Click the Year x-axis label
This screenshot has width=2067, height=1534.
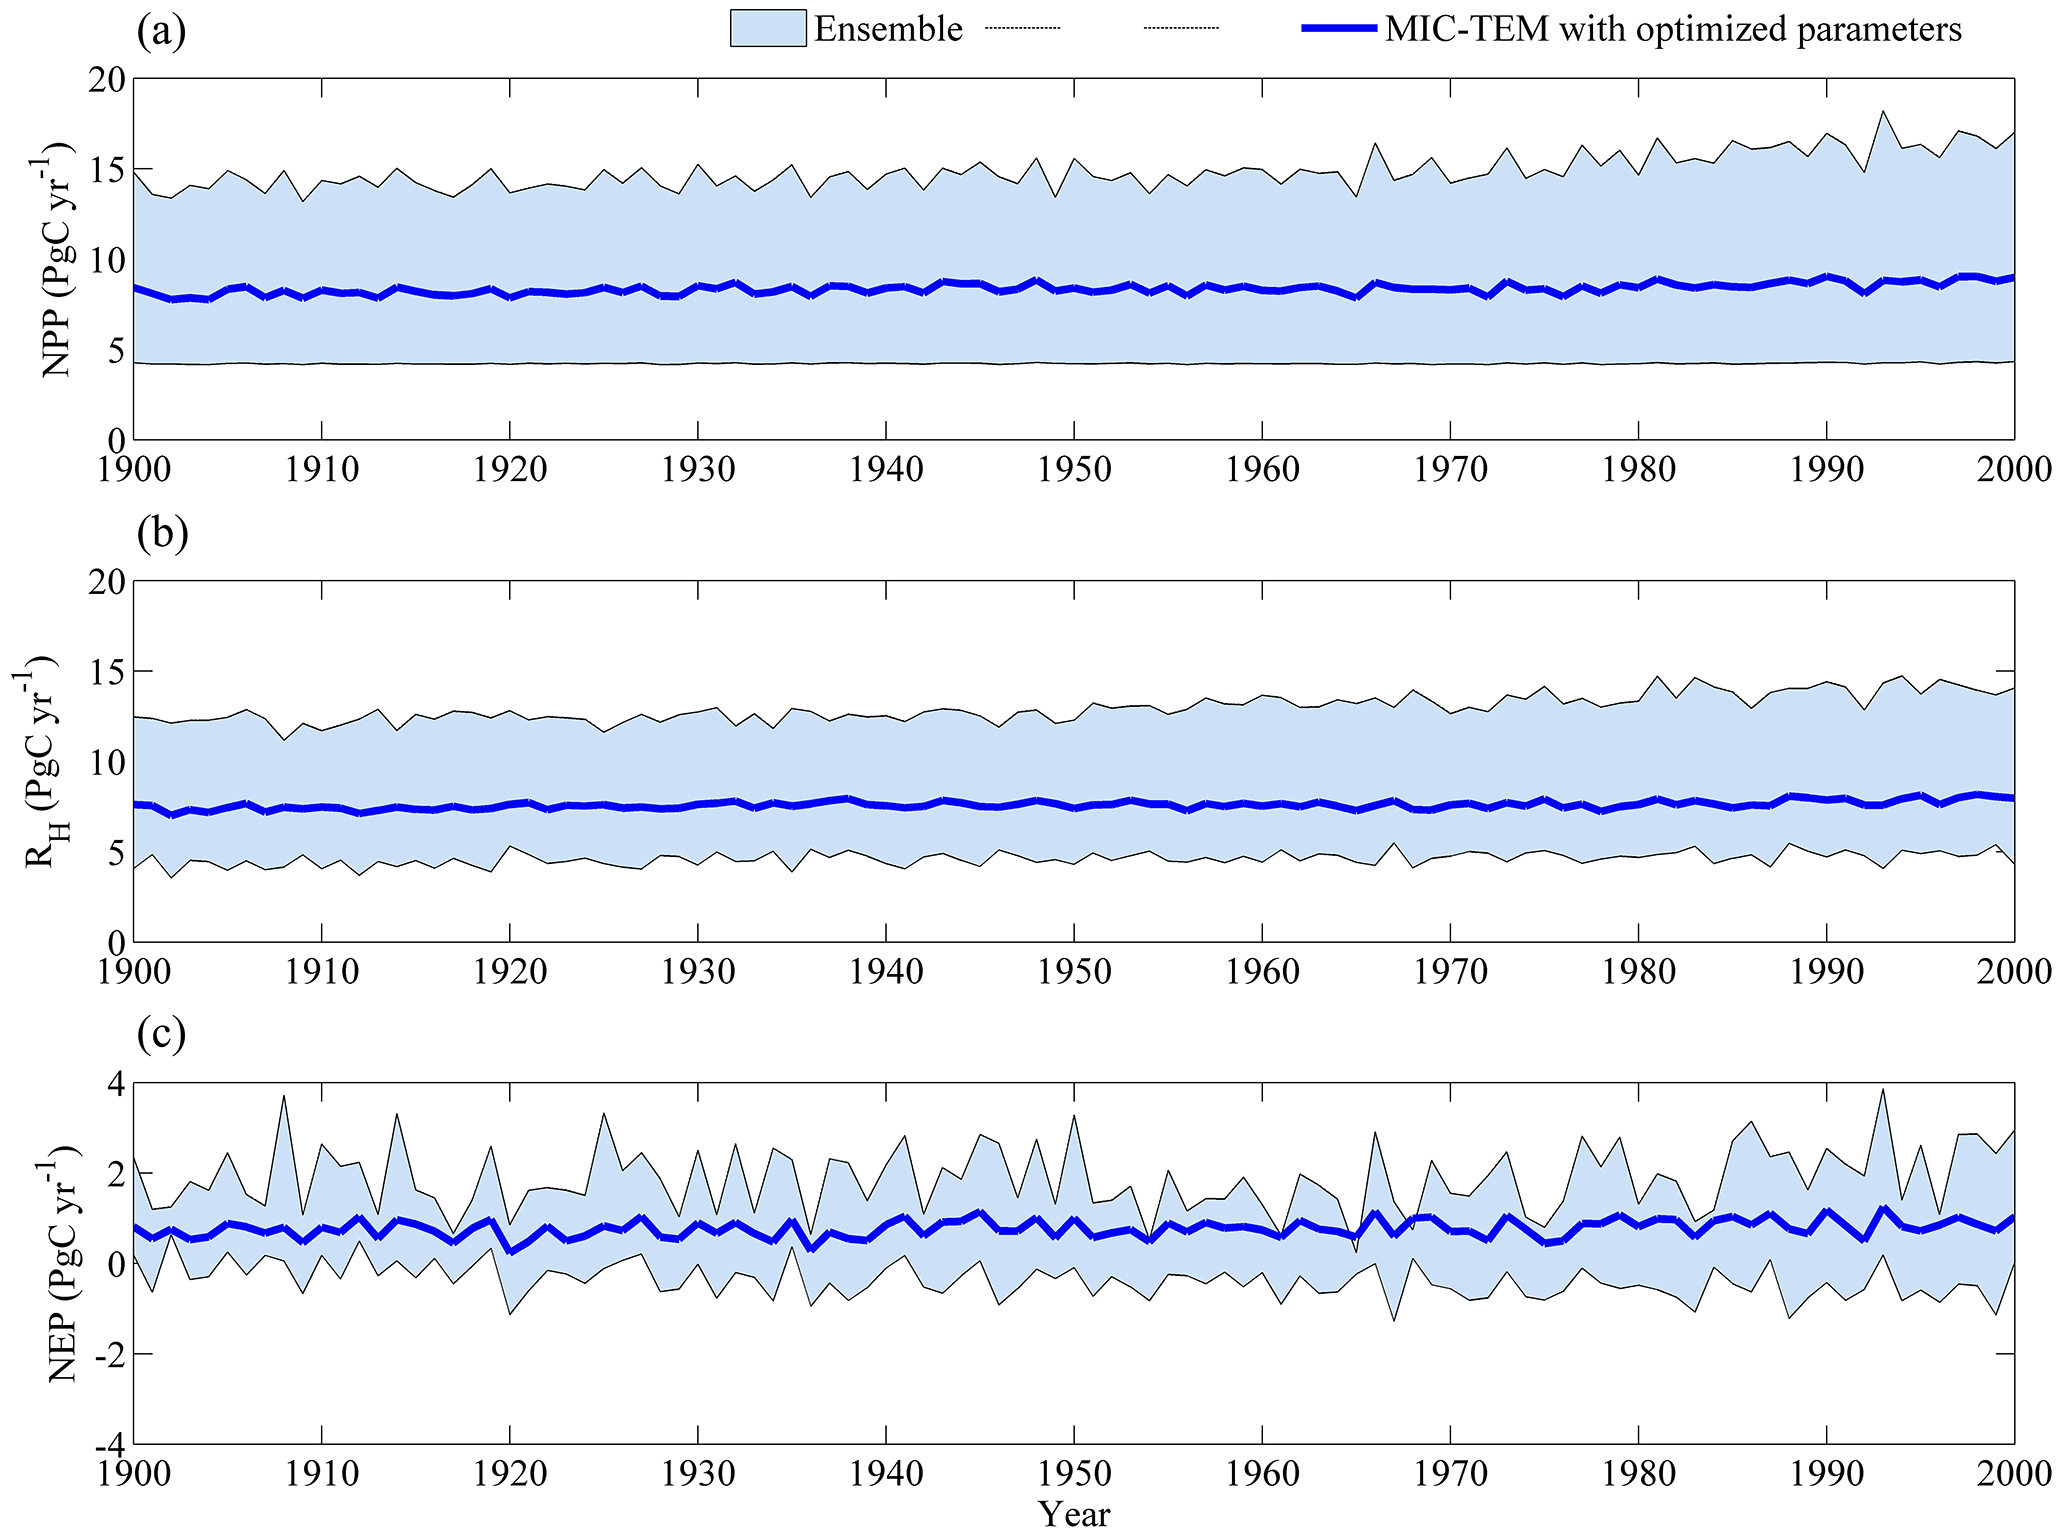tap(1073, 1513)
